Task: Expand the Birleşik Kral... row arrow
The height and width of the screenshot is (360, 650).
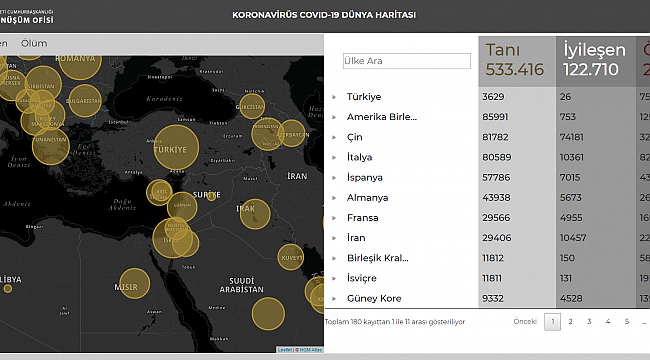Action: (334, 258)
